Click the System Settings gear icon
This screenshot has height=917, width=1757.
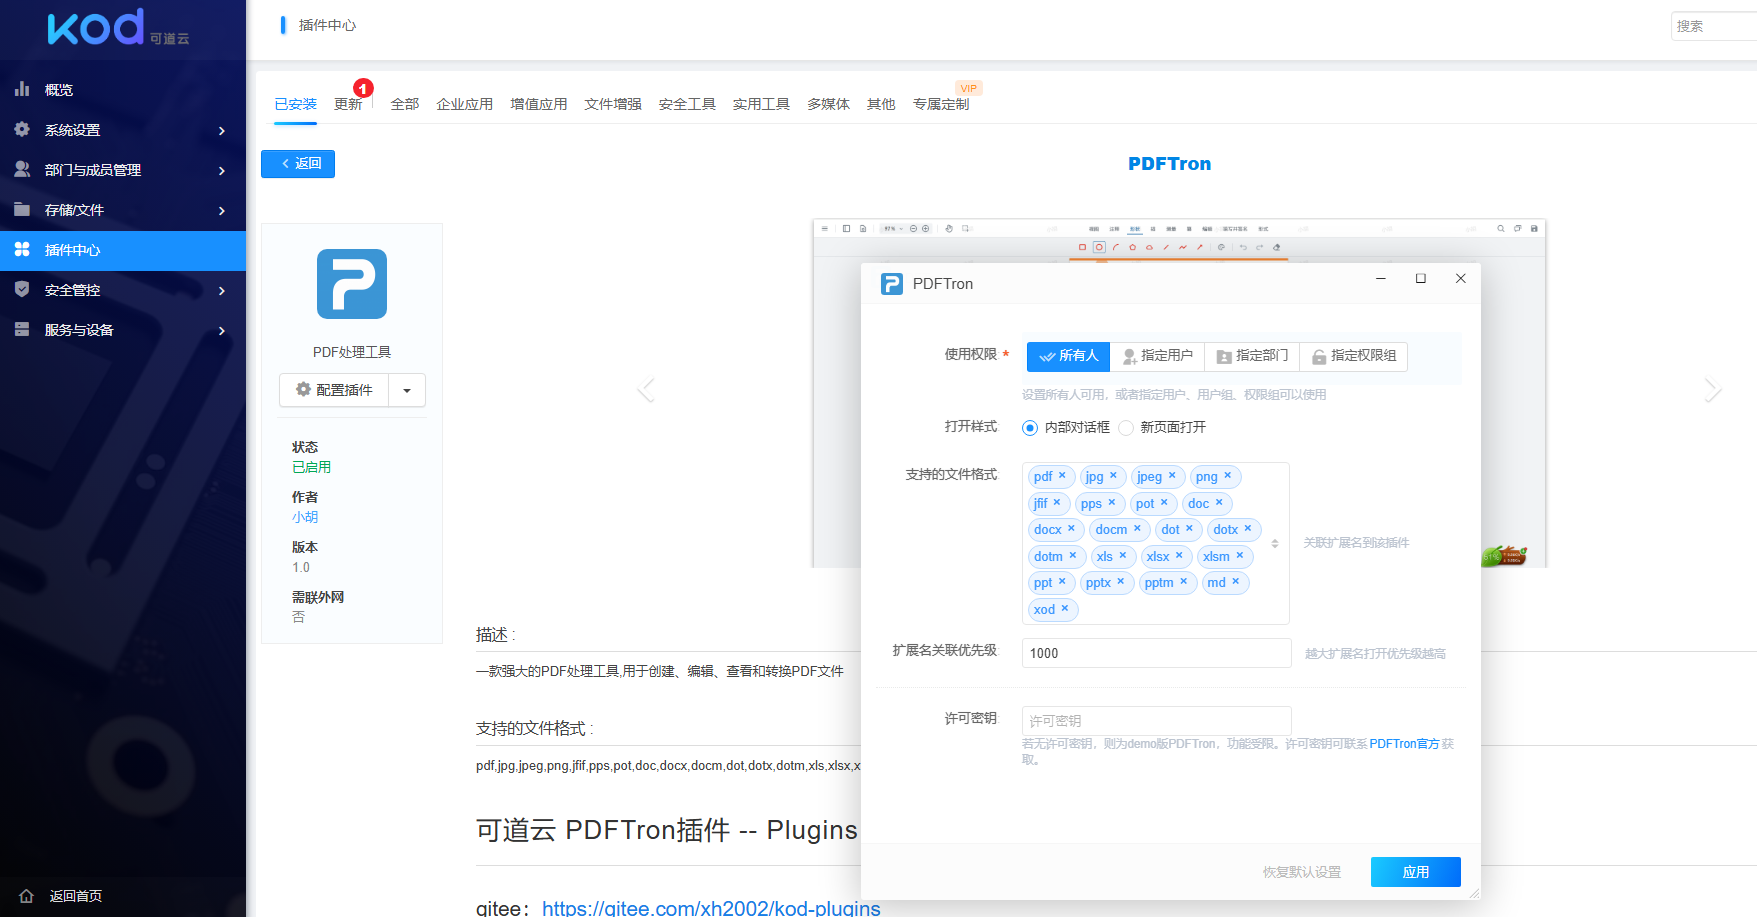pos(22,129)
